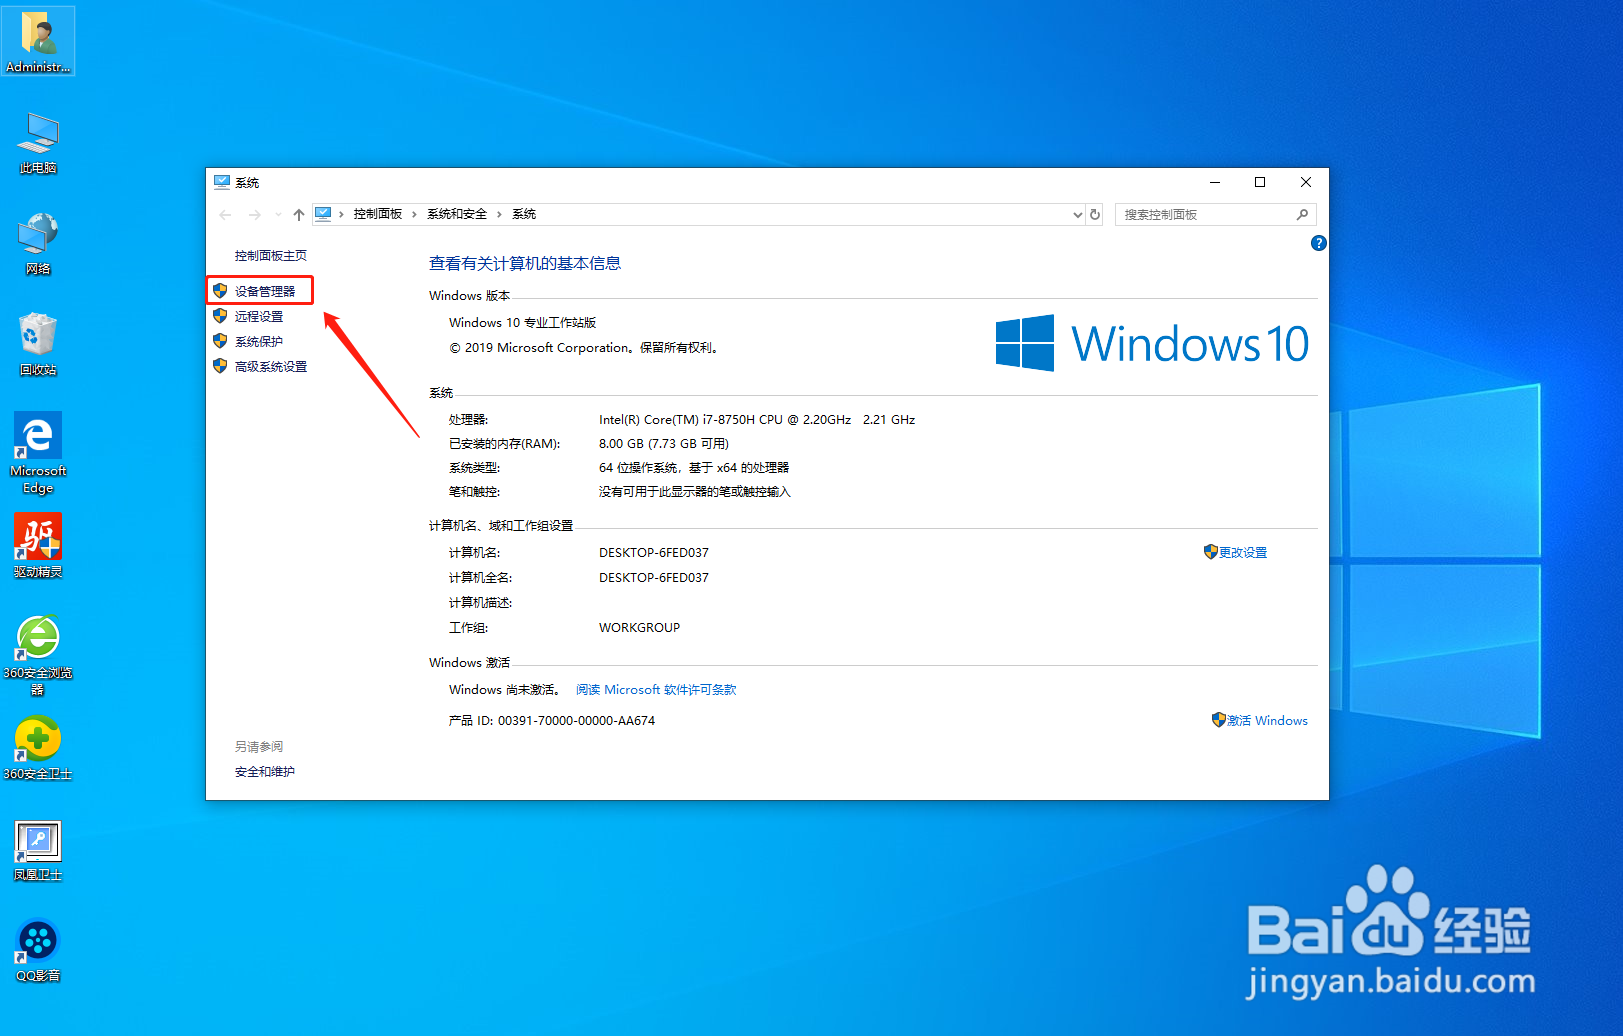The height and width of the screenshot is (1036, 1623).
Task: Expand chevron after 控制面板 breadcrumb
Action: (x=414, y=214)
